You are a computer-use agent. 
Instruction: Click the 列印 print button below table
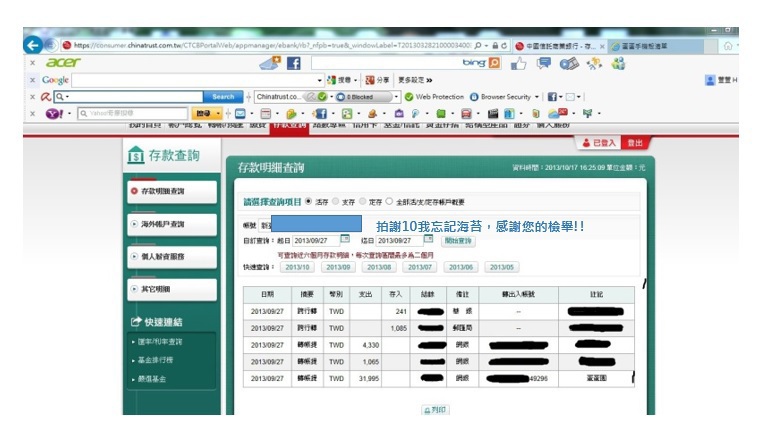(435, 410)
